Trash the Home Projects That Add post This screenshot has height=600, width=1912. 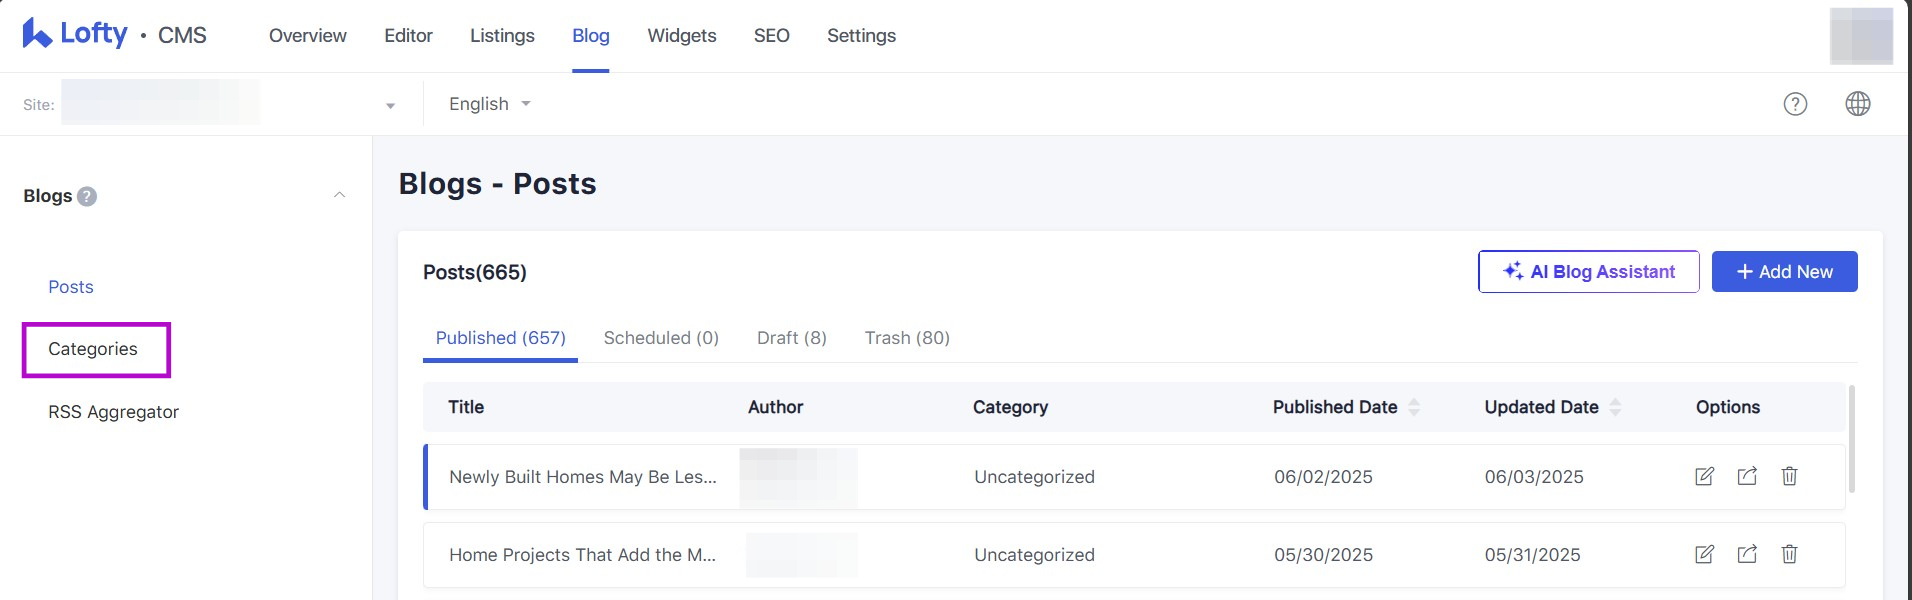1789,554
